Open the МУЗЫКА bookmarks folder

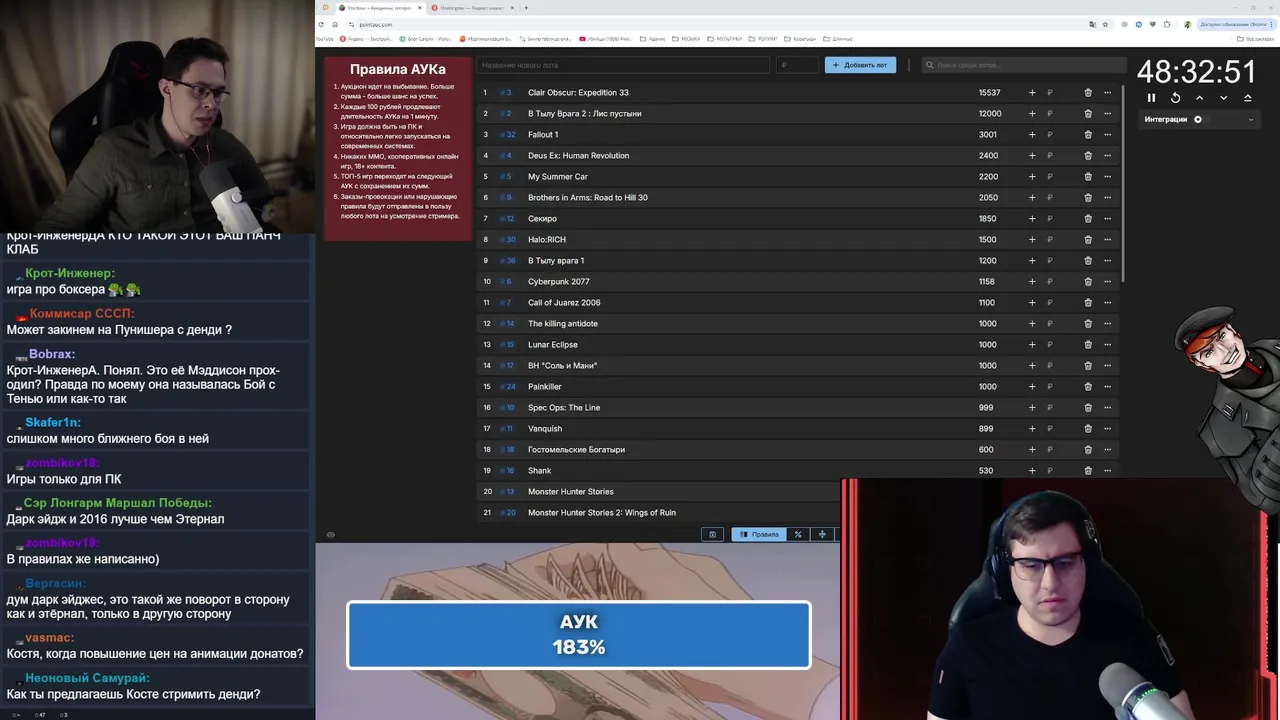(687, 39)
